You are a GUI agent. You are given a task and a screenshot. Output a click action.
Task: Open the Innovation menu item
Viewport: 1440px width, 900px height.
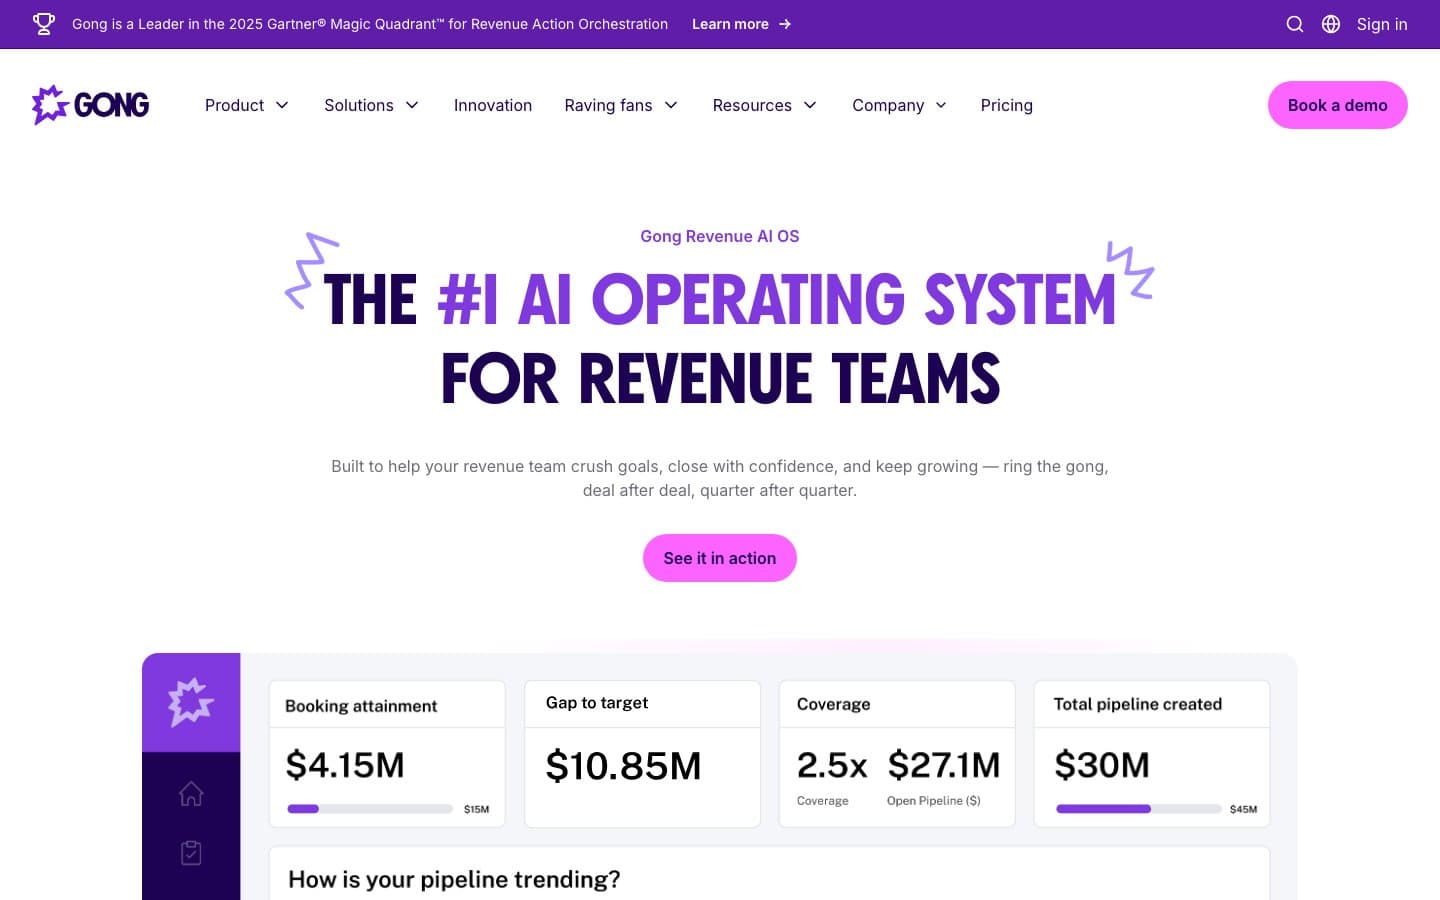click(493, 105)
